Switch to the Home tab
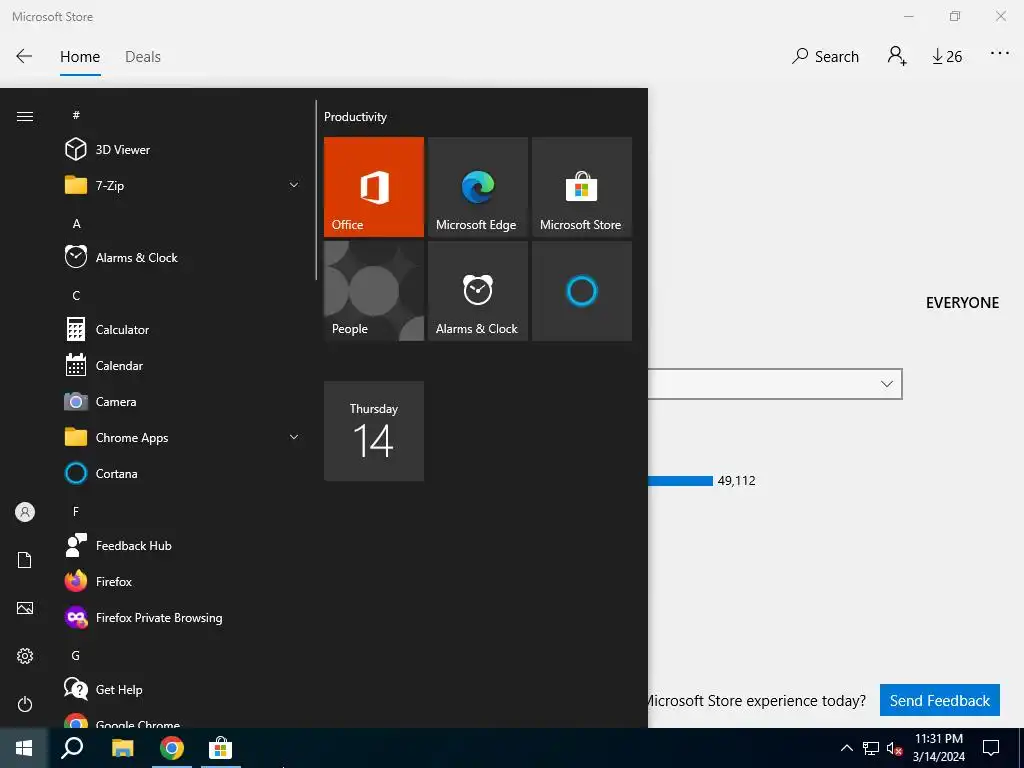Viewport: 1024px width, 768px height. 80,57
